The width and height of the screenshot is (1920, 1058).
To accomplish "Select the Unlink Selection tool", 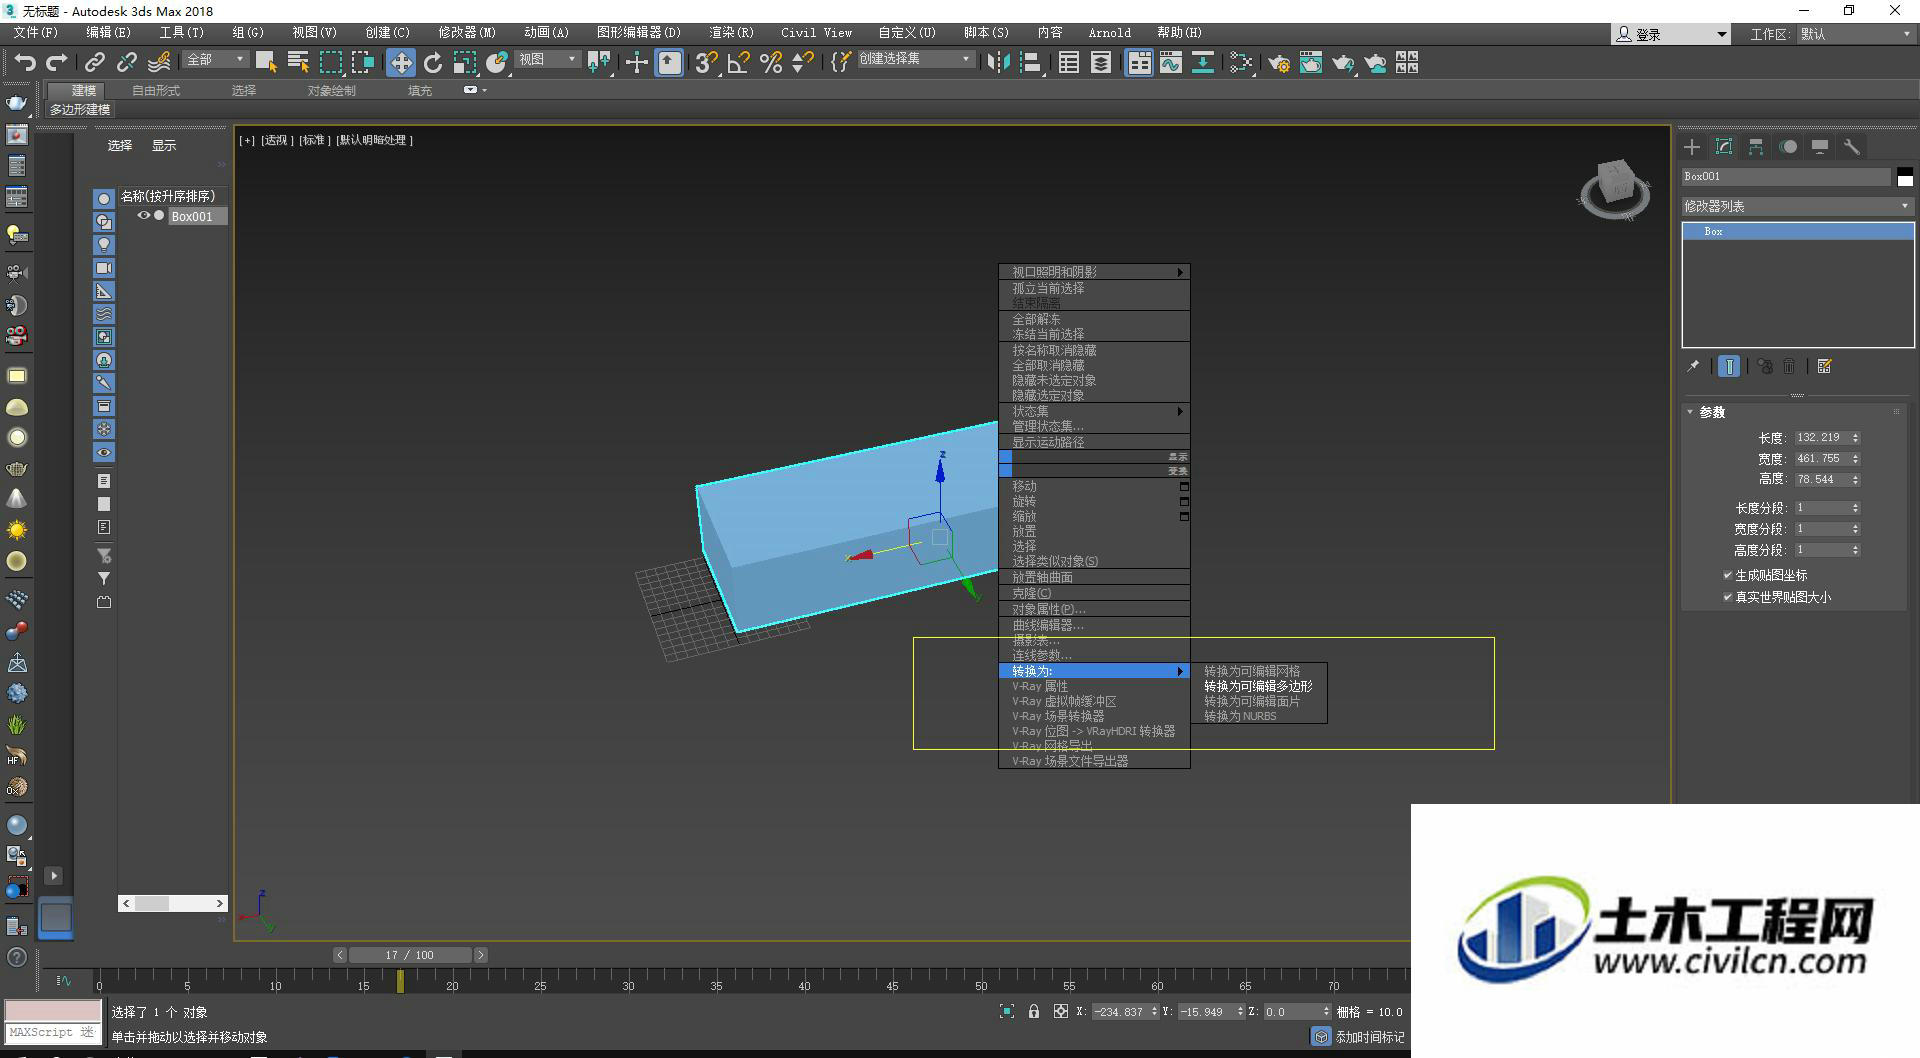I will (127, 63).
